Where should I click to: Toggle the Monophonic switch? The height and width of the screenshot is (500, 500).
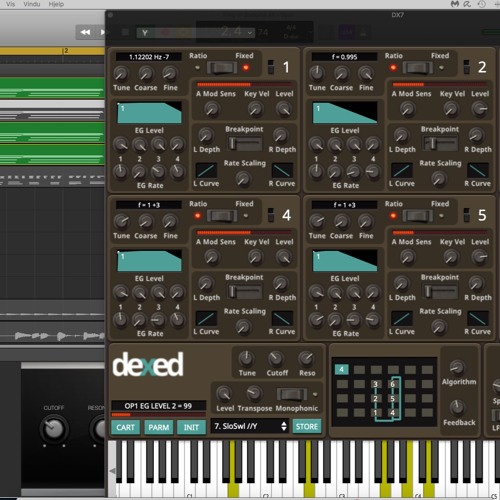(292, 394)
